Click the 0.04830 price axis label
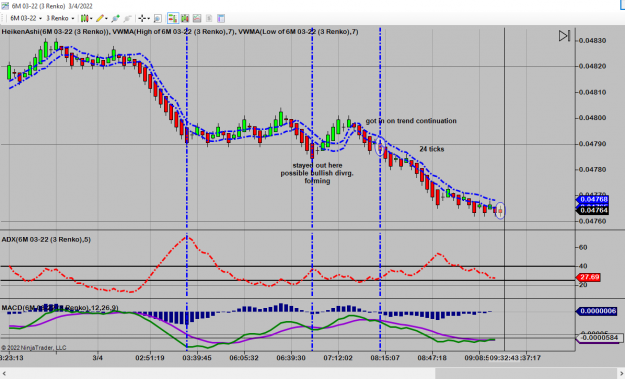Image resolution: width=625 pixels, height=379 pixels. tap(592, 41)
